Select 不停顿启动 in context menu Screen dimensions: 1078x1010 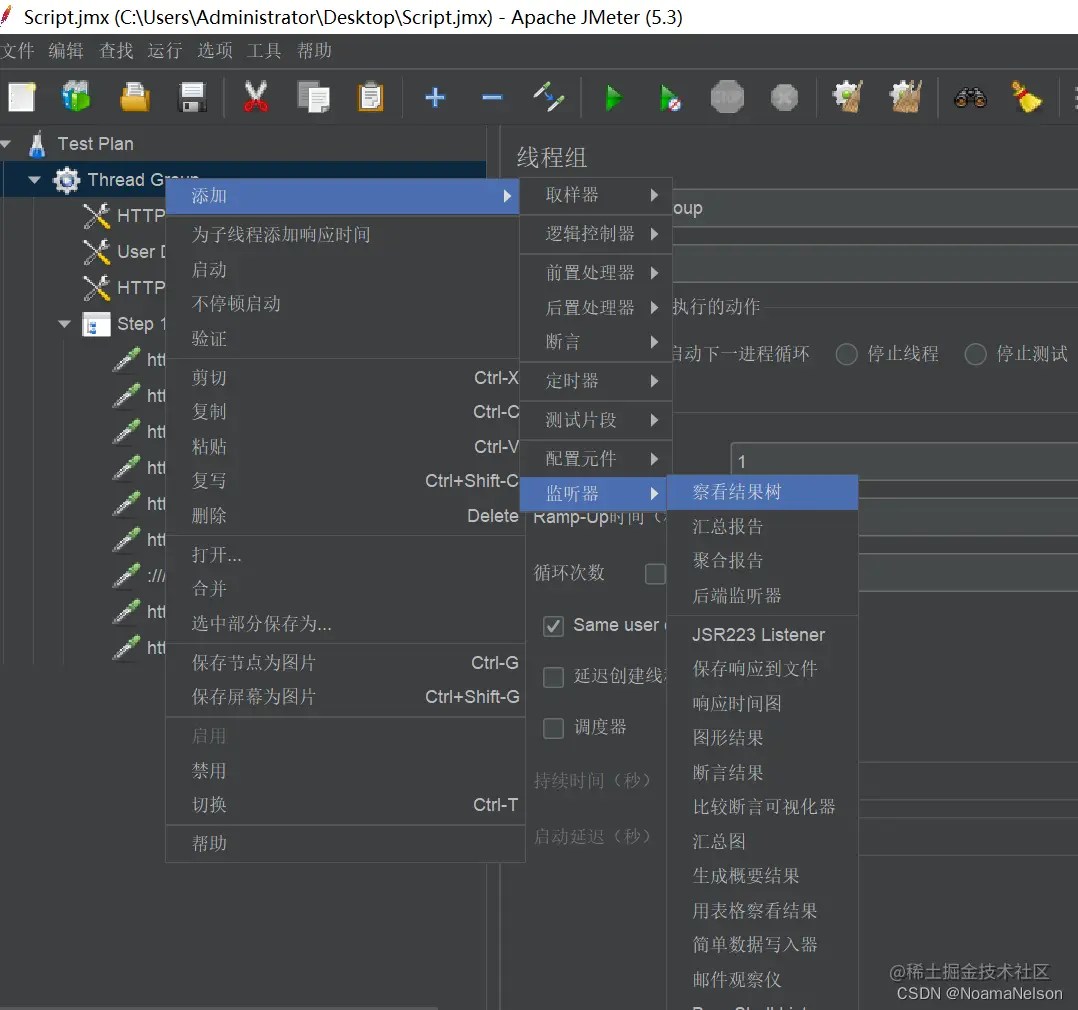pos(342,304)
